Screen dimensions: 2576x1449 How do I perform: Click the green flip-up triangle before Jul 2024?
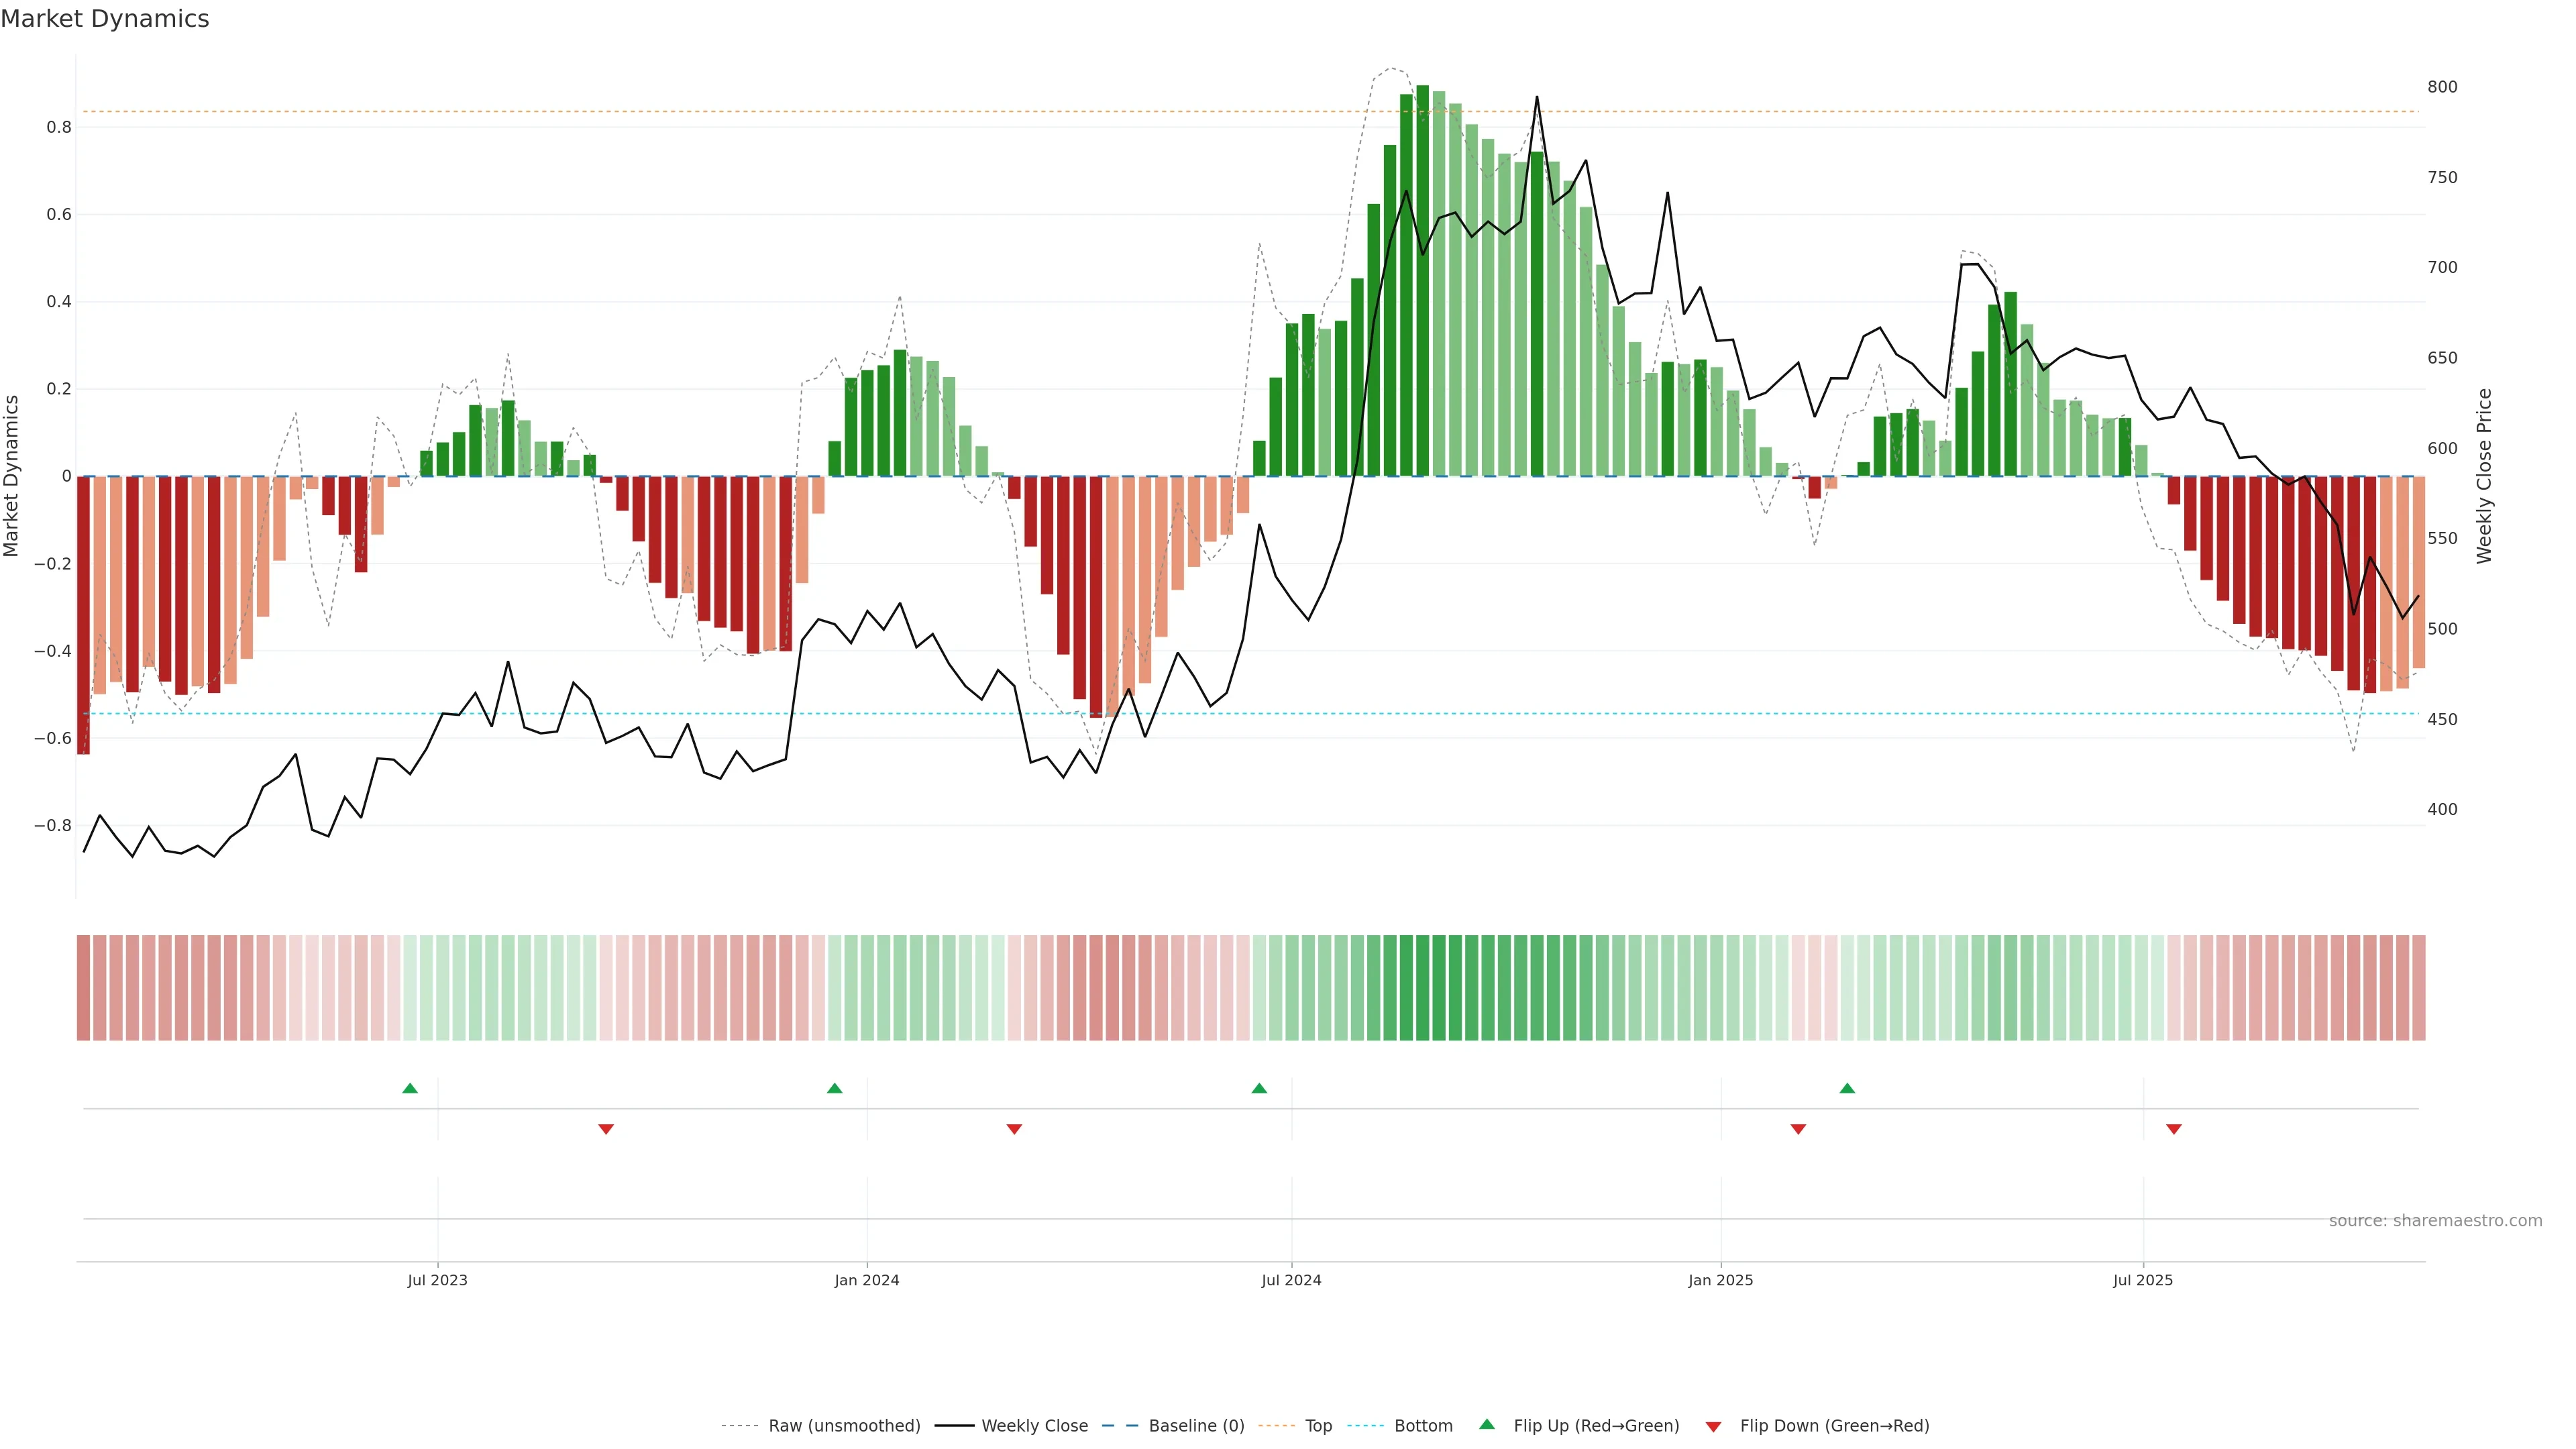click(x=1259, y=1088)
